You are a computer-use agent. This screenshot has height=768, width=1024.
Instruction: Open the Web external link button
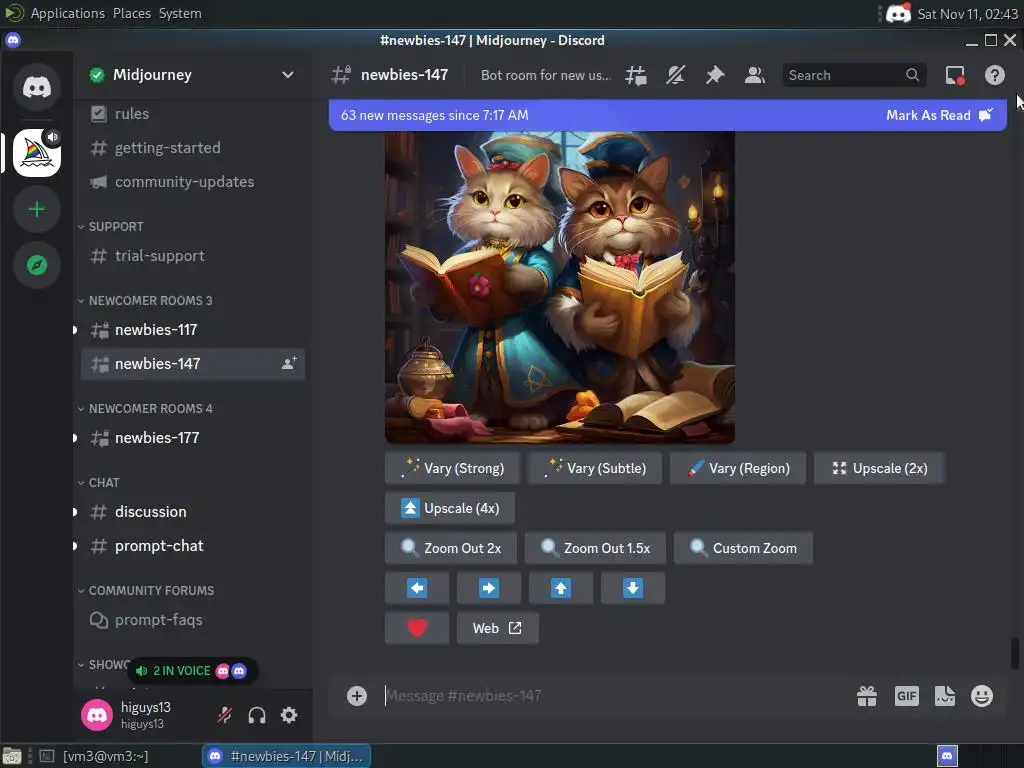coord(497,628)
